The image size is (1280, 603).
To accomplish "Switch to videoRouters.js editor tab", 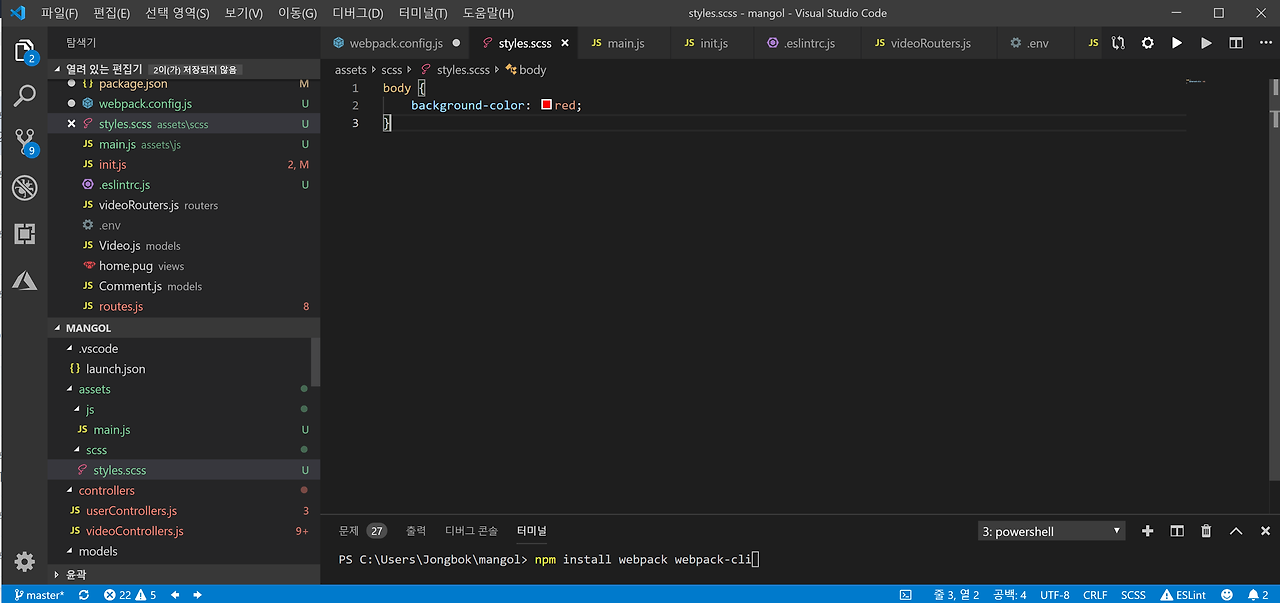I will tap(930, 43).
